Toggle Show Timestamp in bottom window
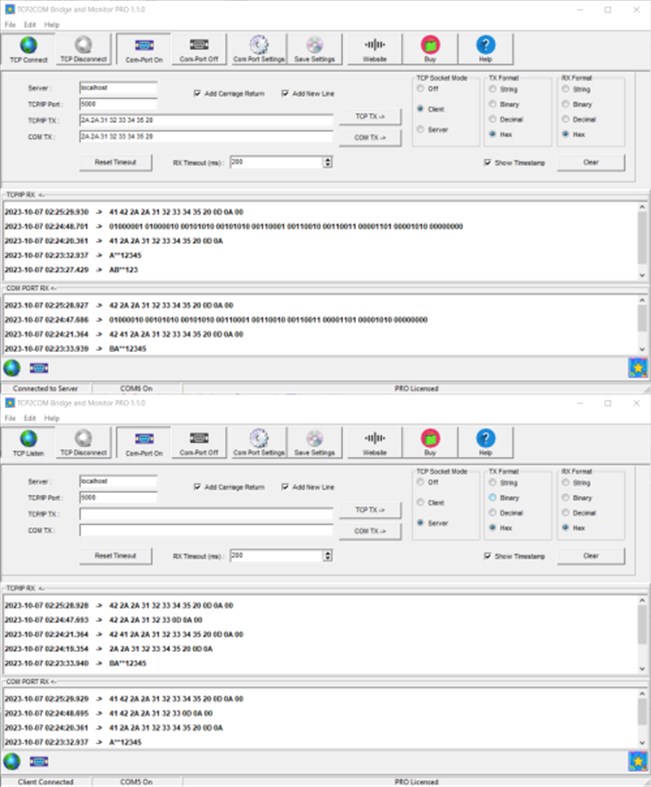651x787 pixels. point(487,556)
